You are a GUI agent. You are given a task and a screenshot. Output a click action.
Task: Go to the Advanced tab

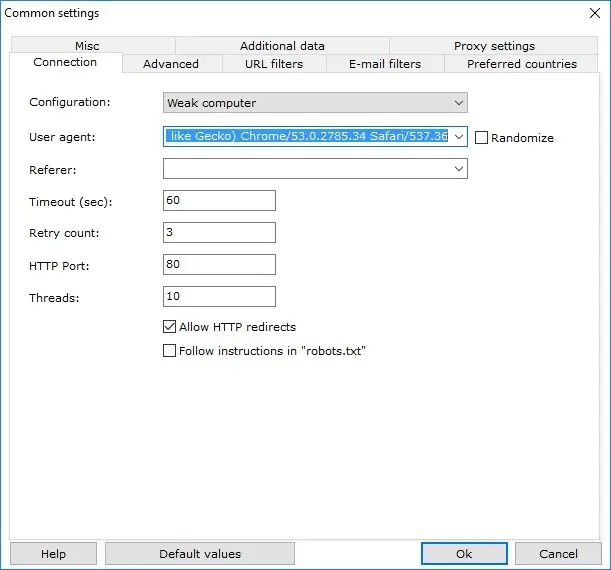171,64
